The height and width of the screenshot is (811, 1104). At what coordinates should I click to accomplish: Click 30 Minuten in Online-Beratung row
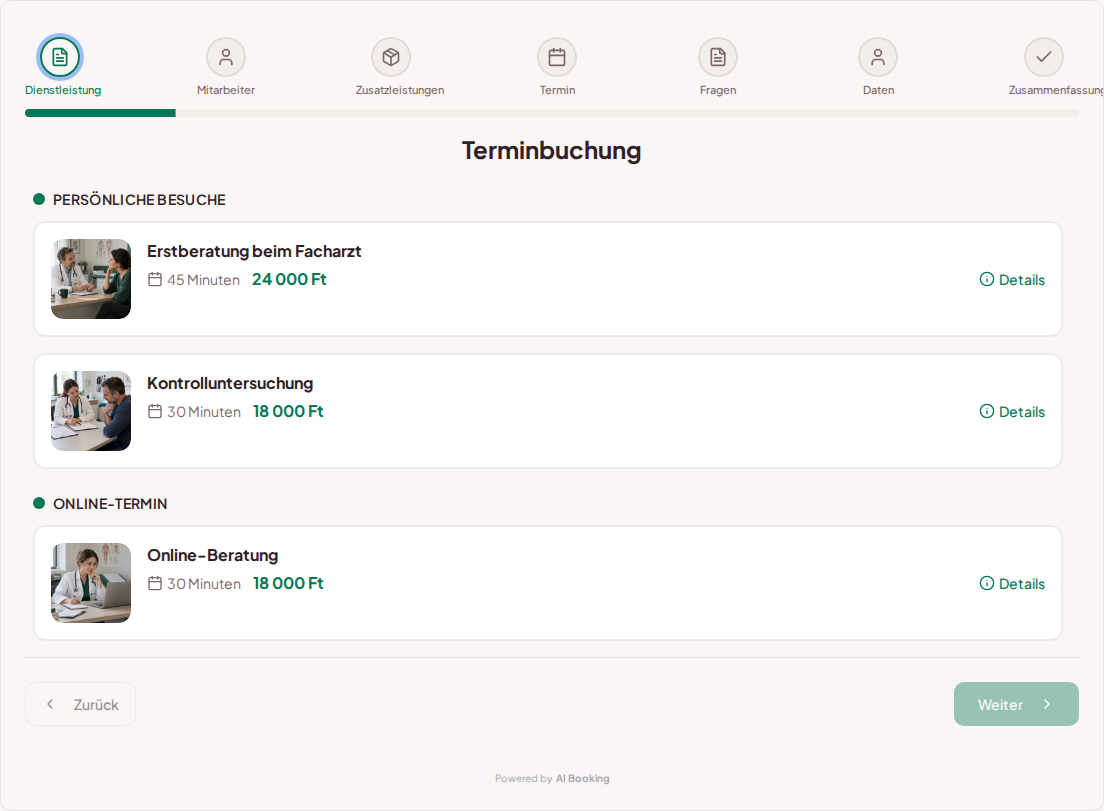204,583
